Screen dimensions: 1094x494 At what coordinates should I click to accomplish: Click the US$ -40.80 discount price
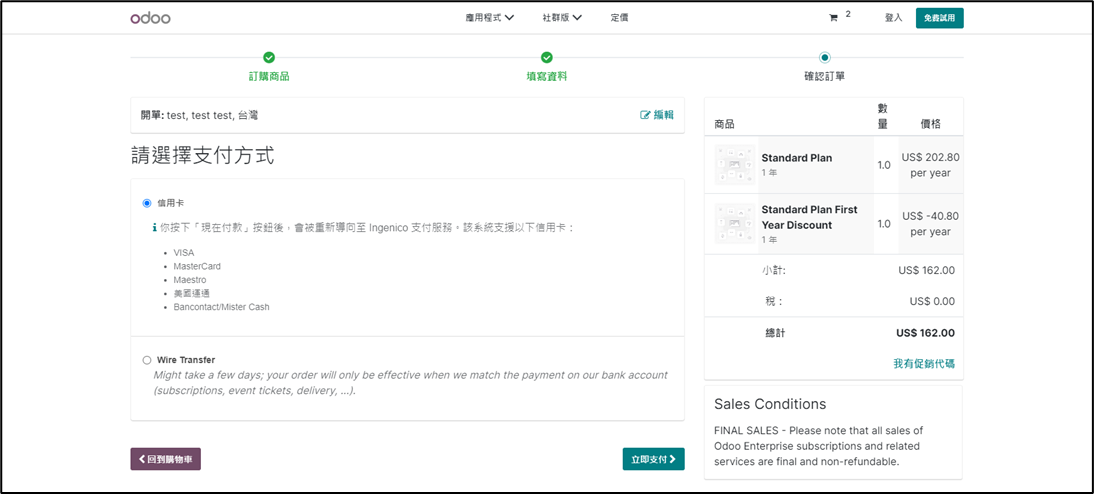931,216
